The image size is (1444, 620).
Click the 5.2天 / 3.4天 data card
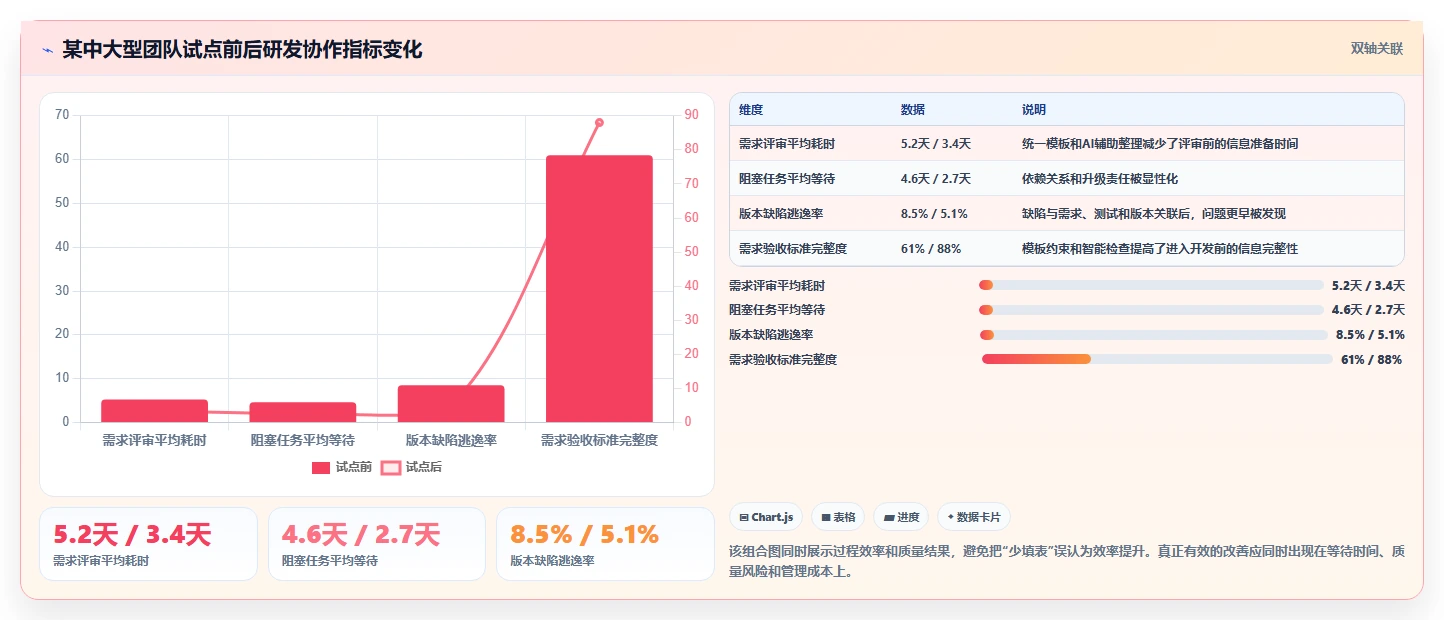point(148,544)
